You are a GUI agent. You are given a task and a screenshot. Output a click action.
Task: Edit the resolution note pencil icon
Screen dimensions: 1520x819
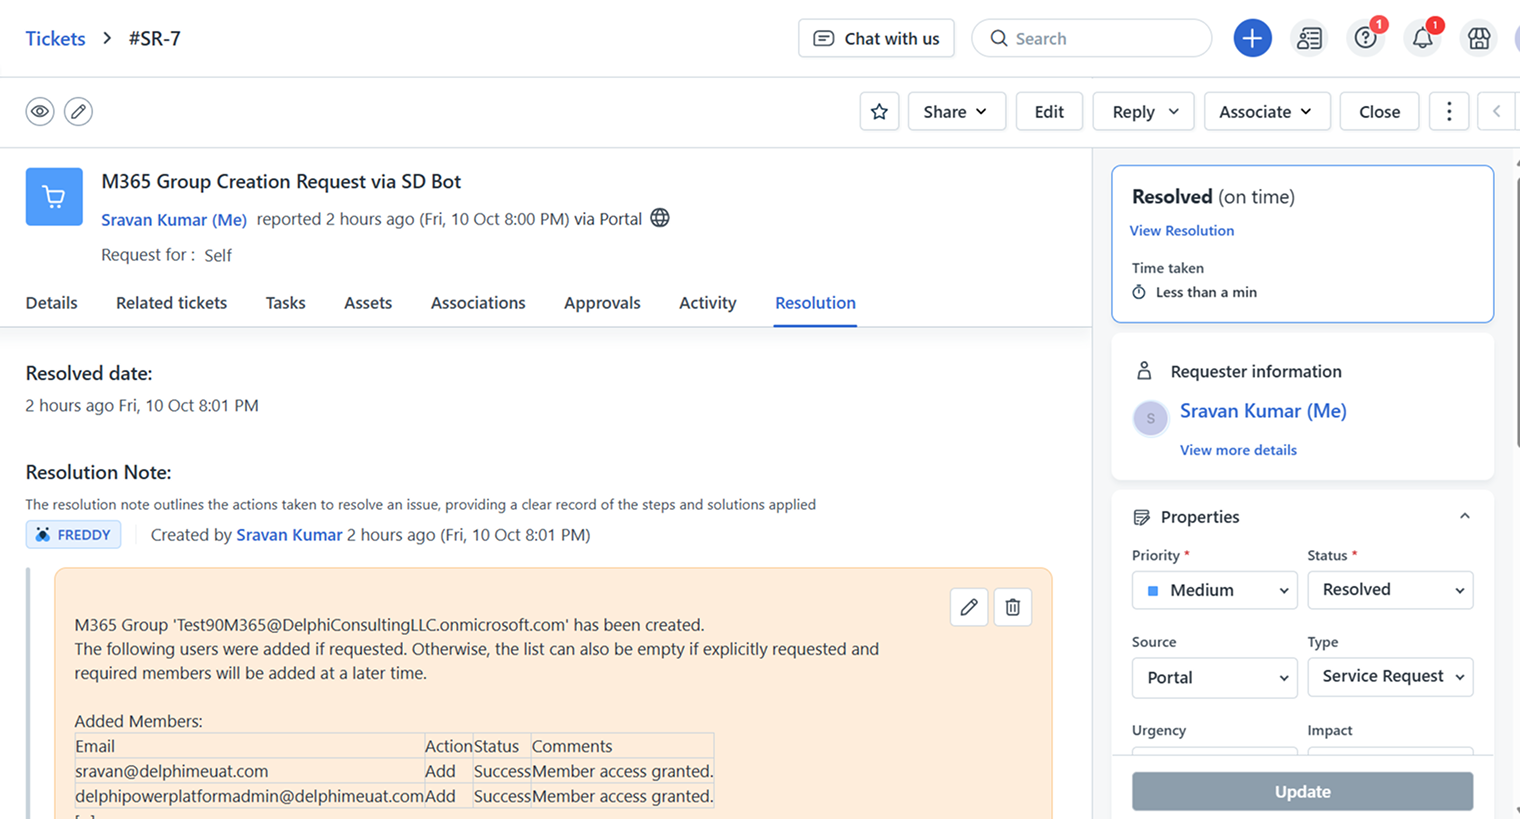coord(969,607)
